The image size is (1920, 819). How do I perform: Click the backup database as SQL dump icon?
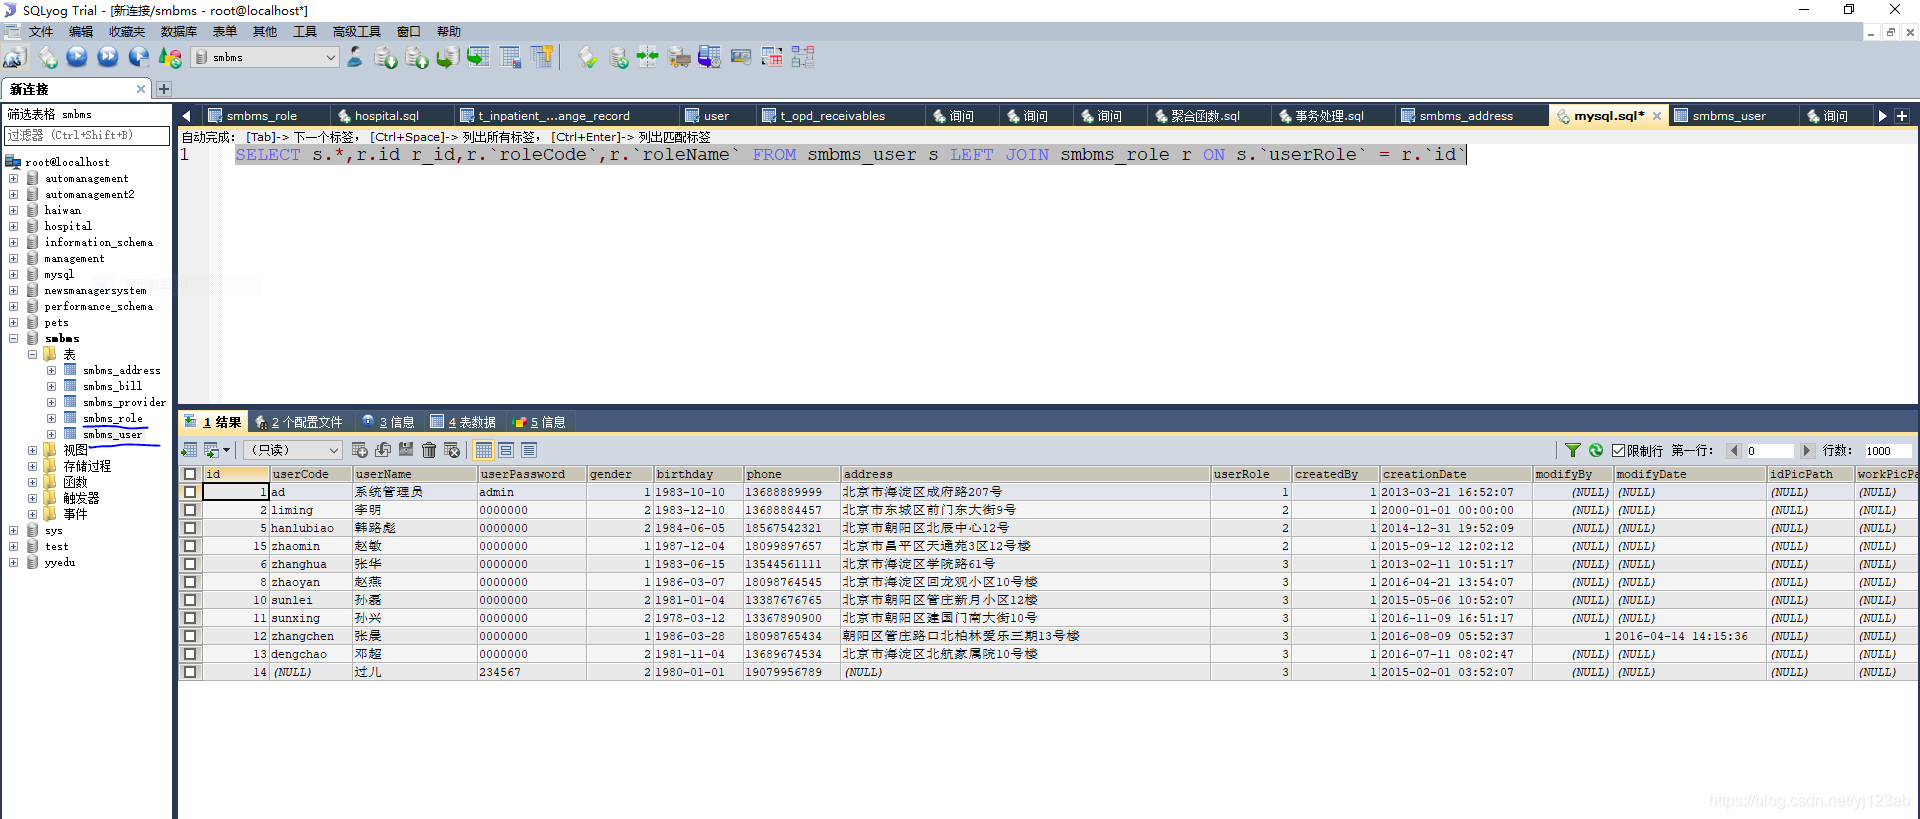[x=417, y=57]
